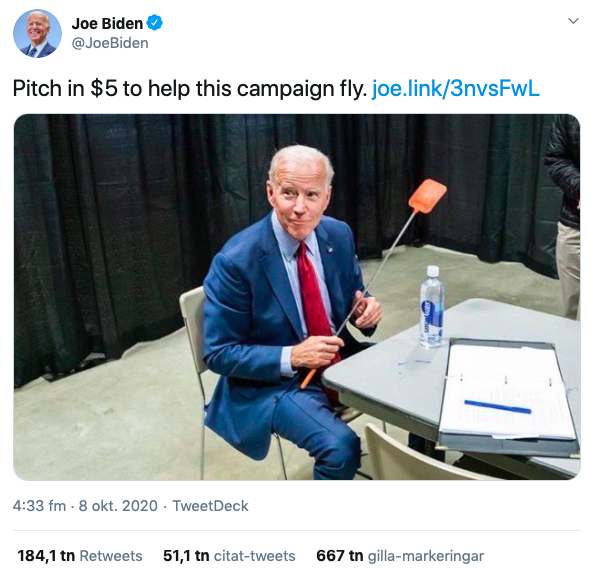Click the orange fly swatter head in photo

428,196
